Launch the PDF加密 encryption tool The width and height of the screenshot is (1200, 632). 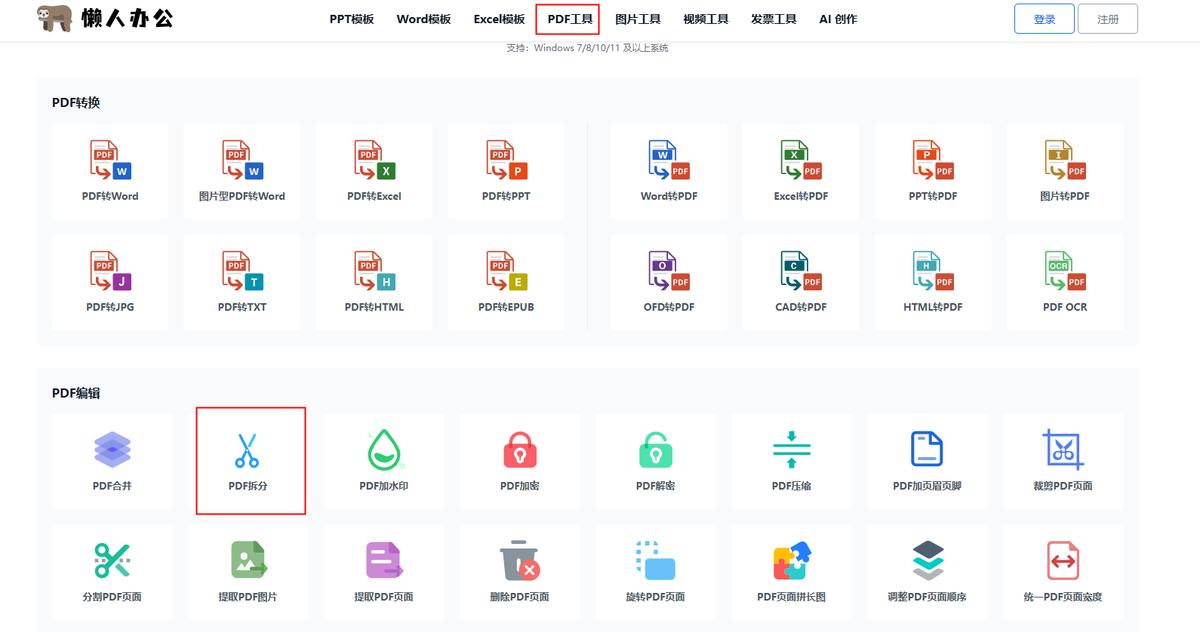click(519, 461)
